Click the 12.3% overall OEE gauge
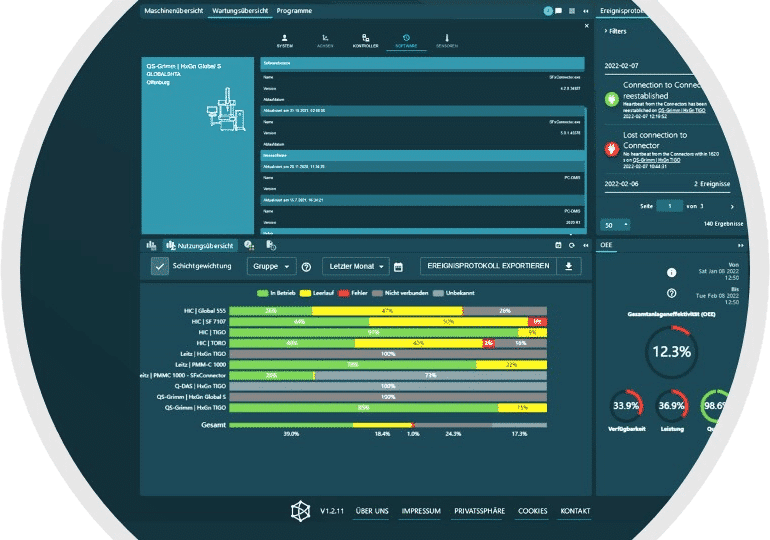770x540 pixels. (x=671, y=351)
